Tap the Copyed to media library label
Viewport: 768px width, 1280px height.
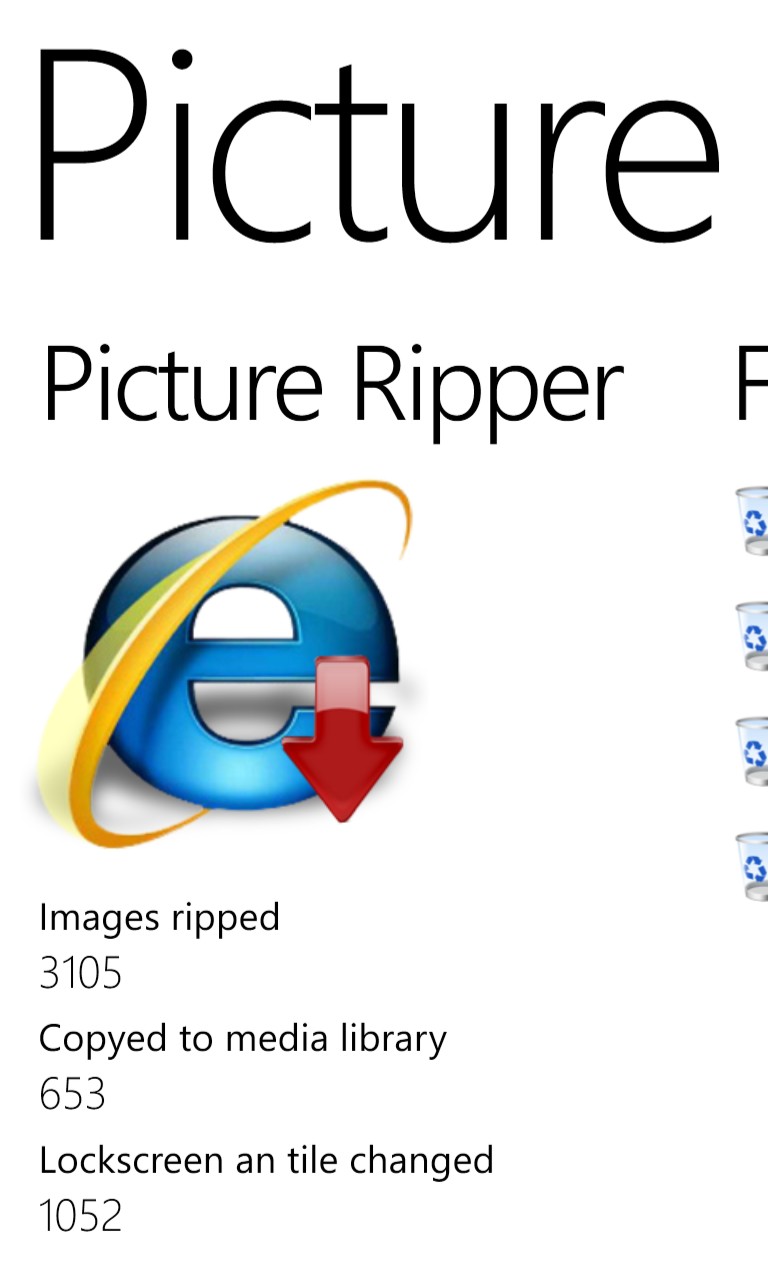pyautogui.click(x=242, y=1040)
